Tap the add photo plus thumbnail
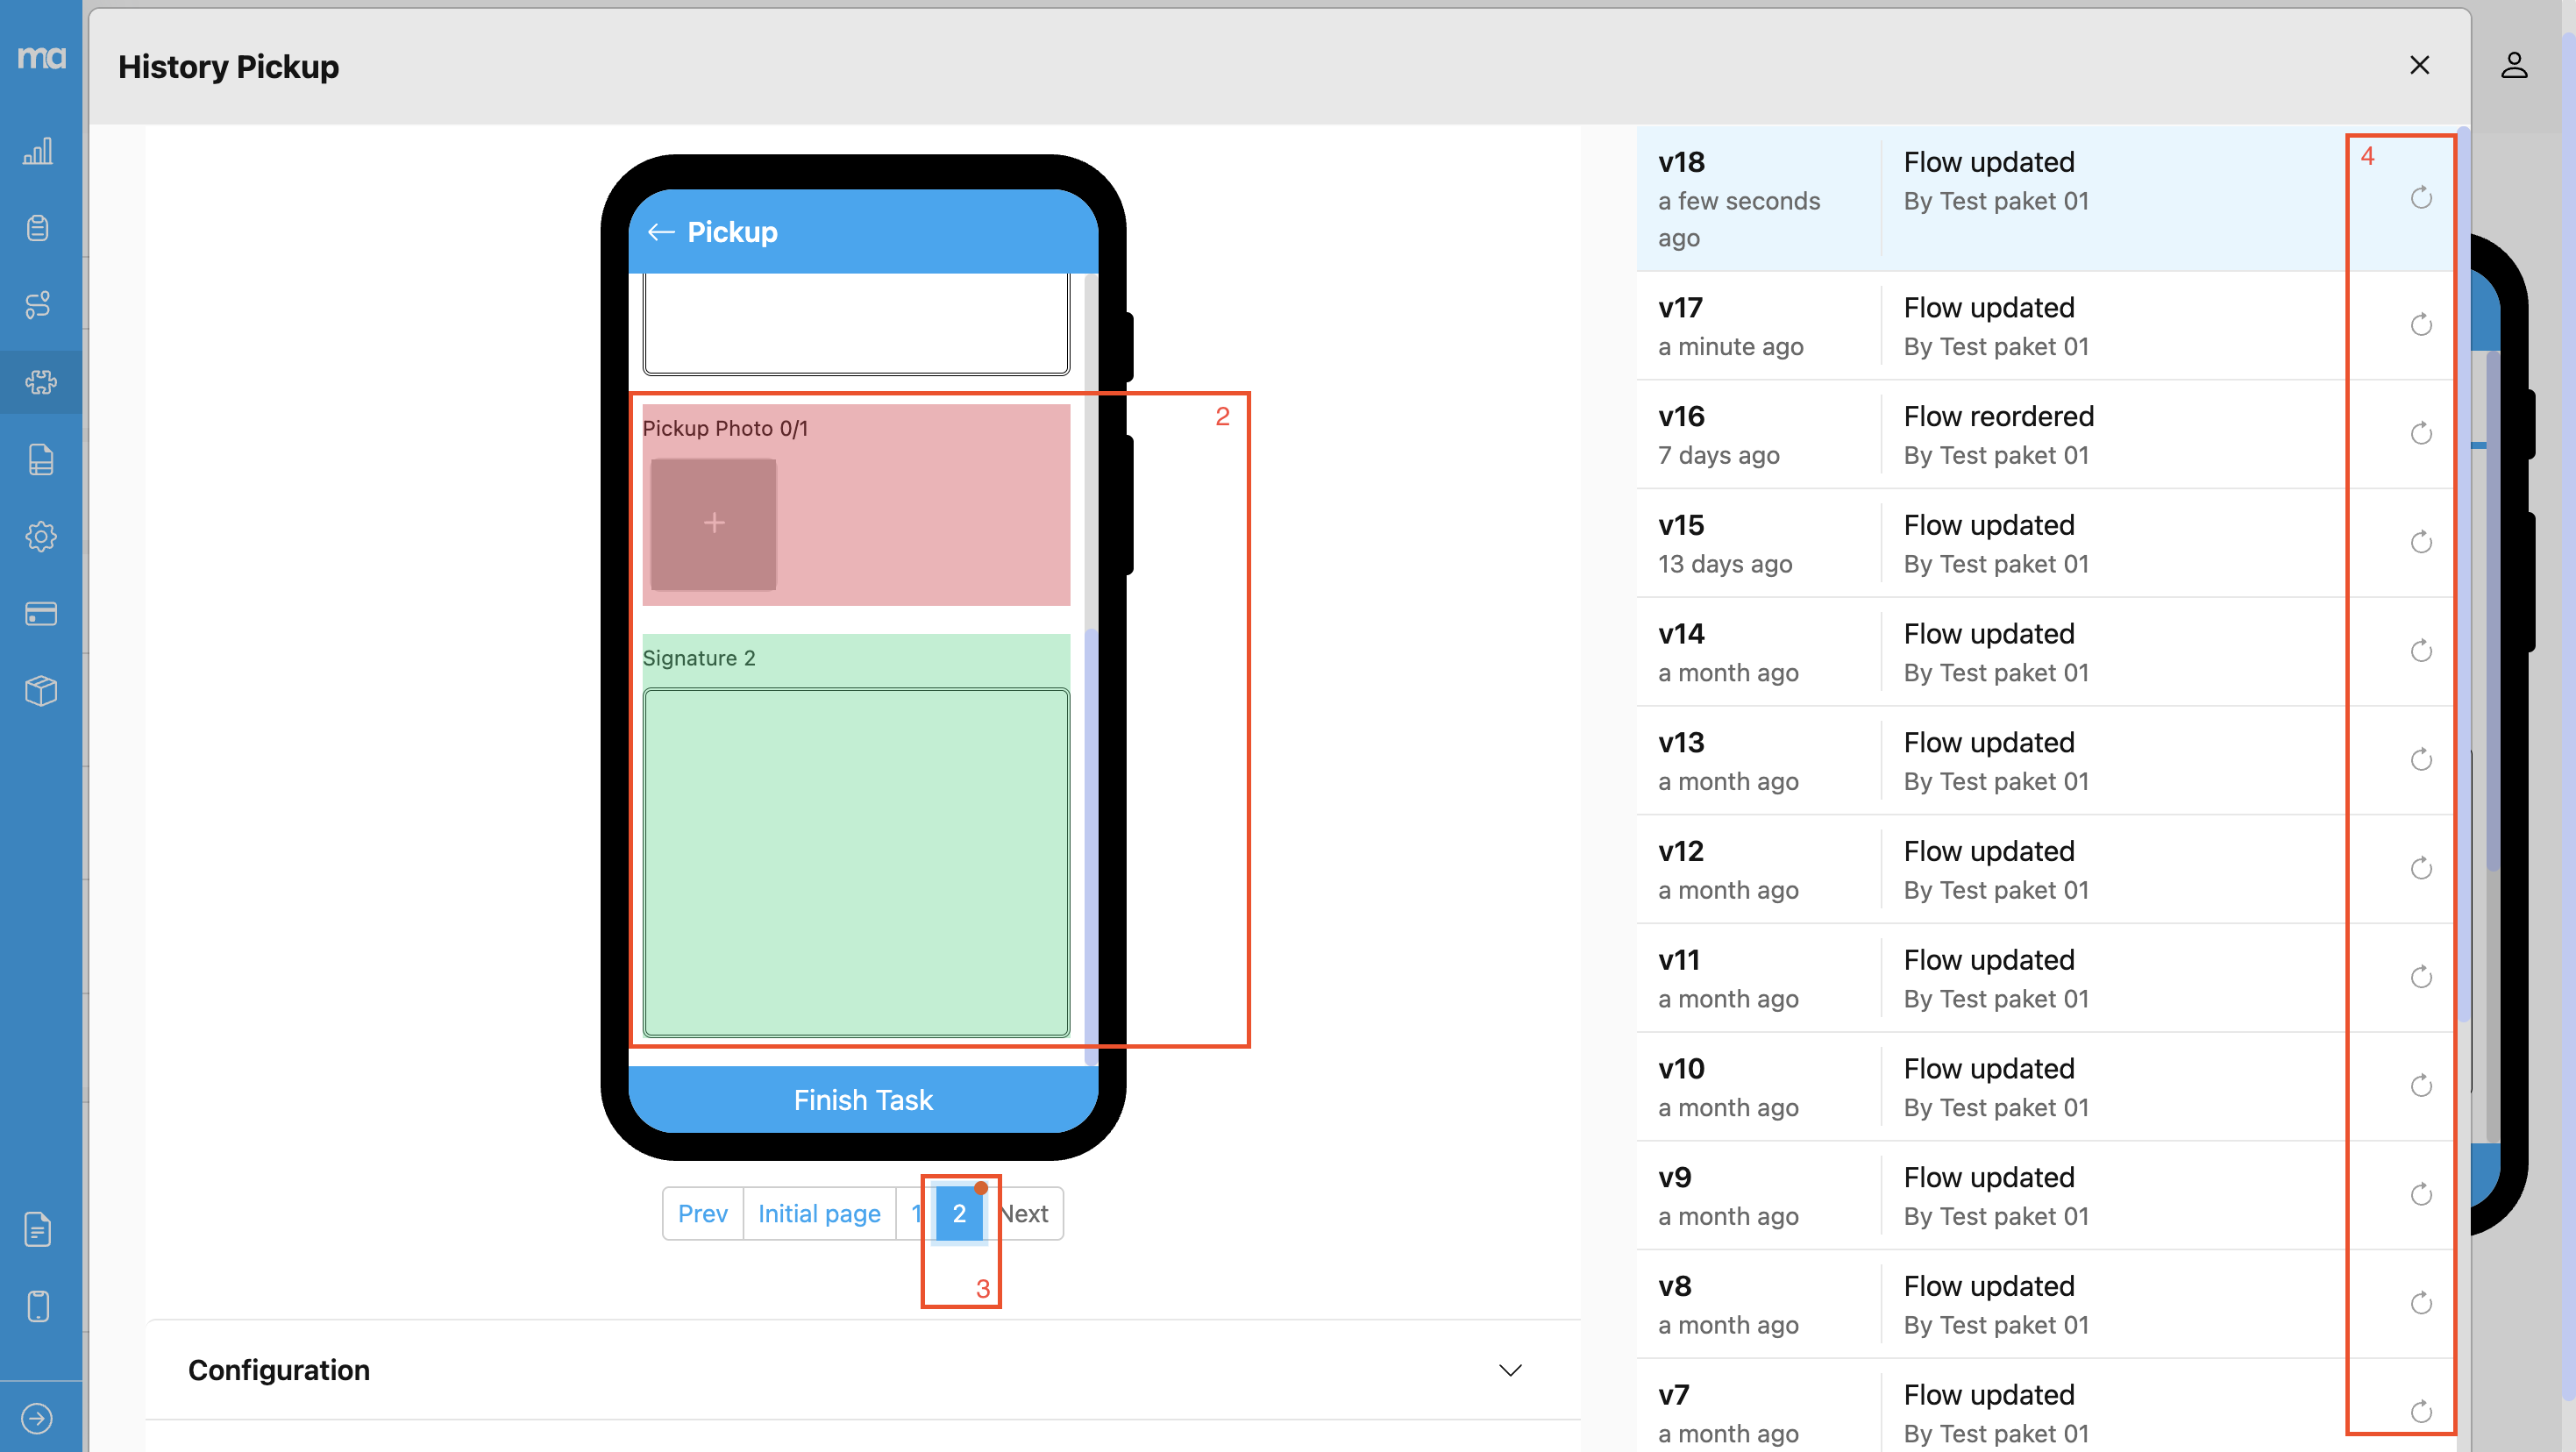 click(x=713, y=523)
